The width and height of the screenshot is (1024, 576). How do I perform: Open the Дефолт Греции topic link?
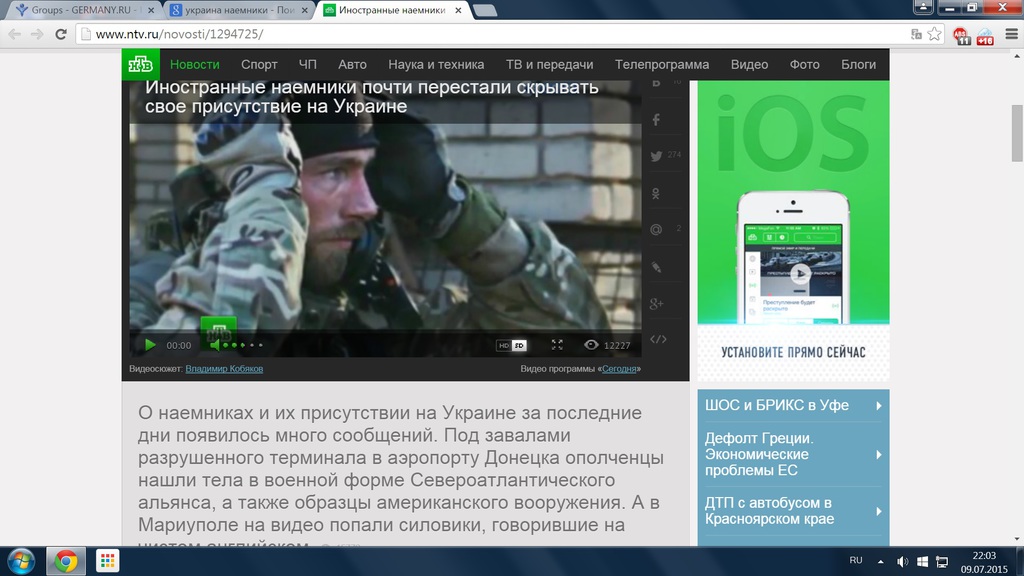click(759, 454)
